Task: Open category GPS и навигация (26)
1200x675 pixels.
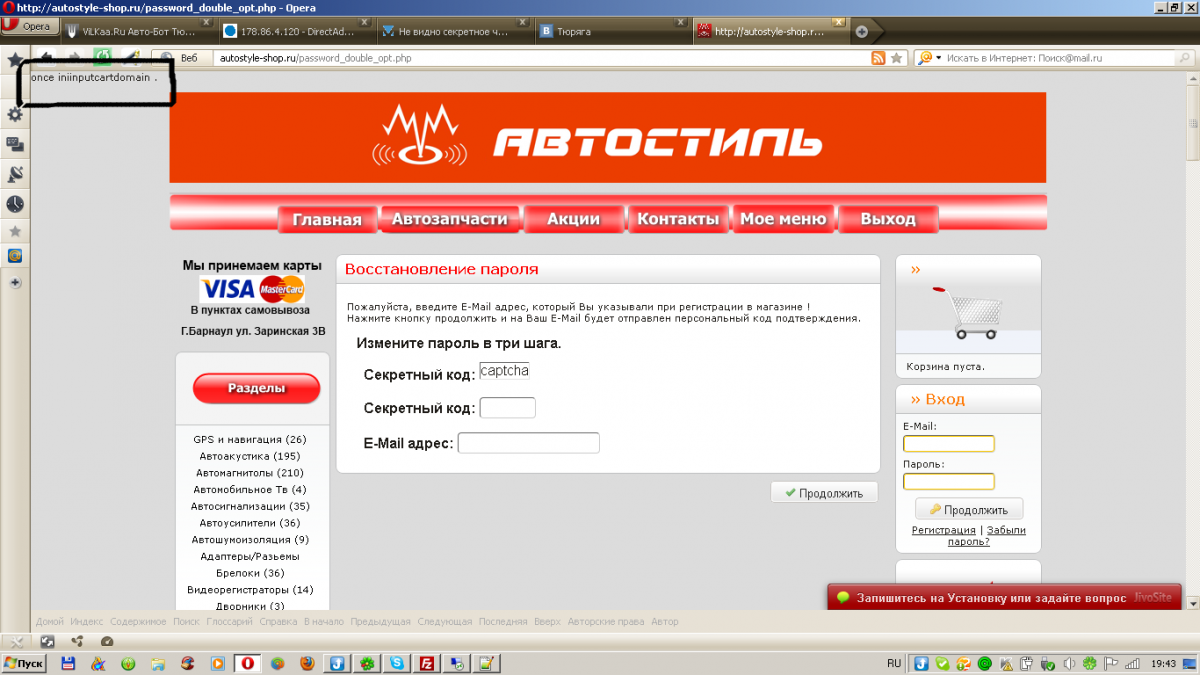Action: coord(250,439)
